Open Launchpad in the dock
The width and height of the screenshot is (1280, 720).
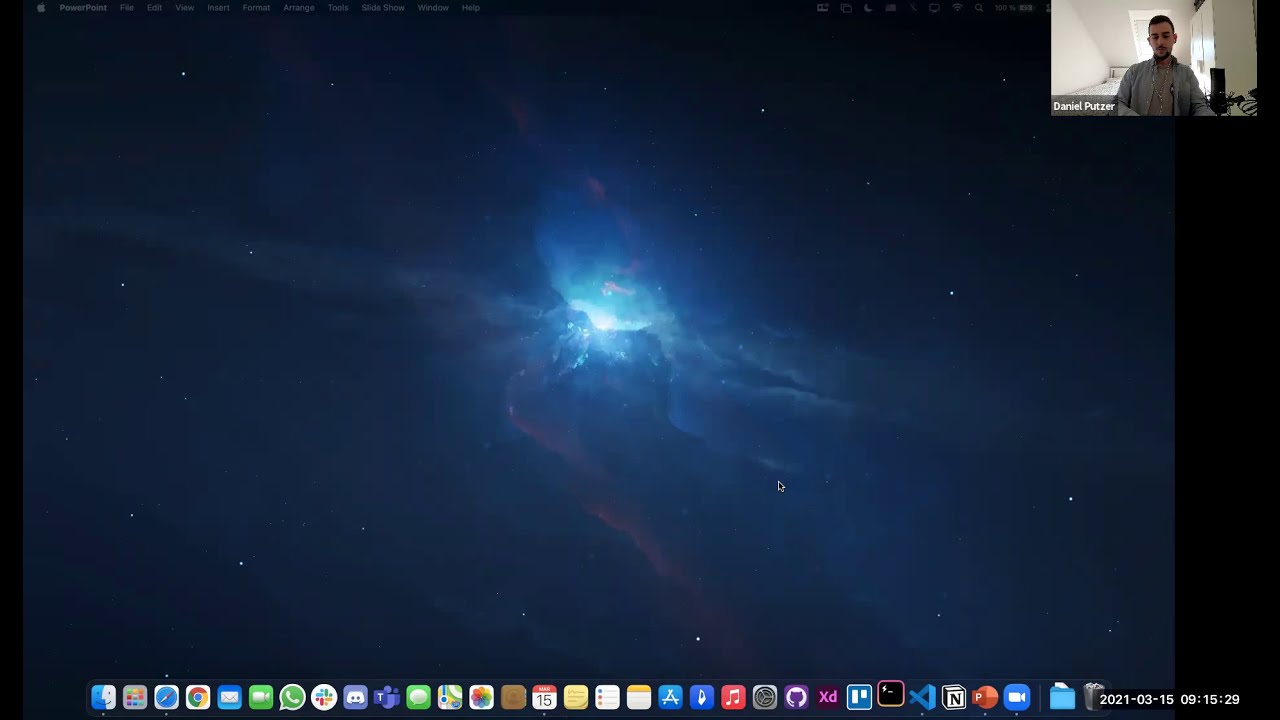tap(135, 697)
